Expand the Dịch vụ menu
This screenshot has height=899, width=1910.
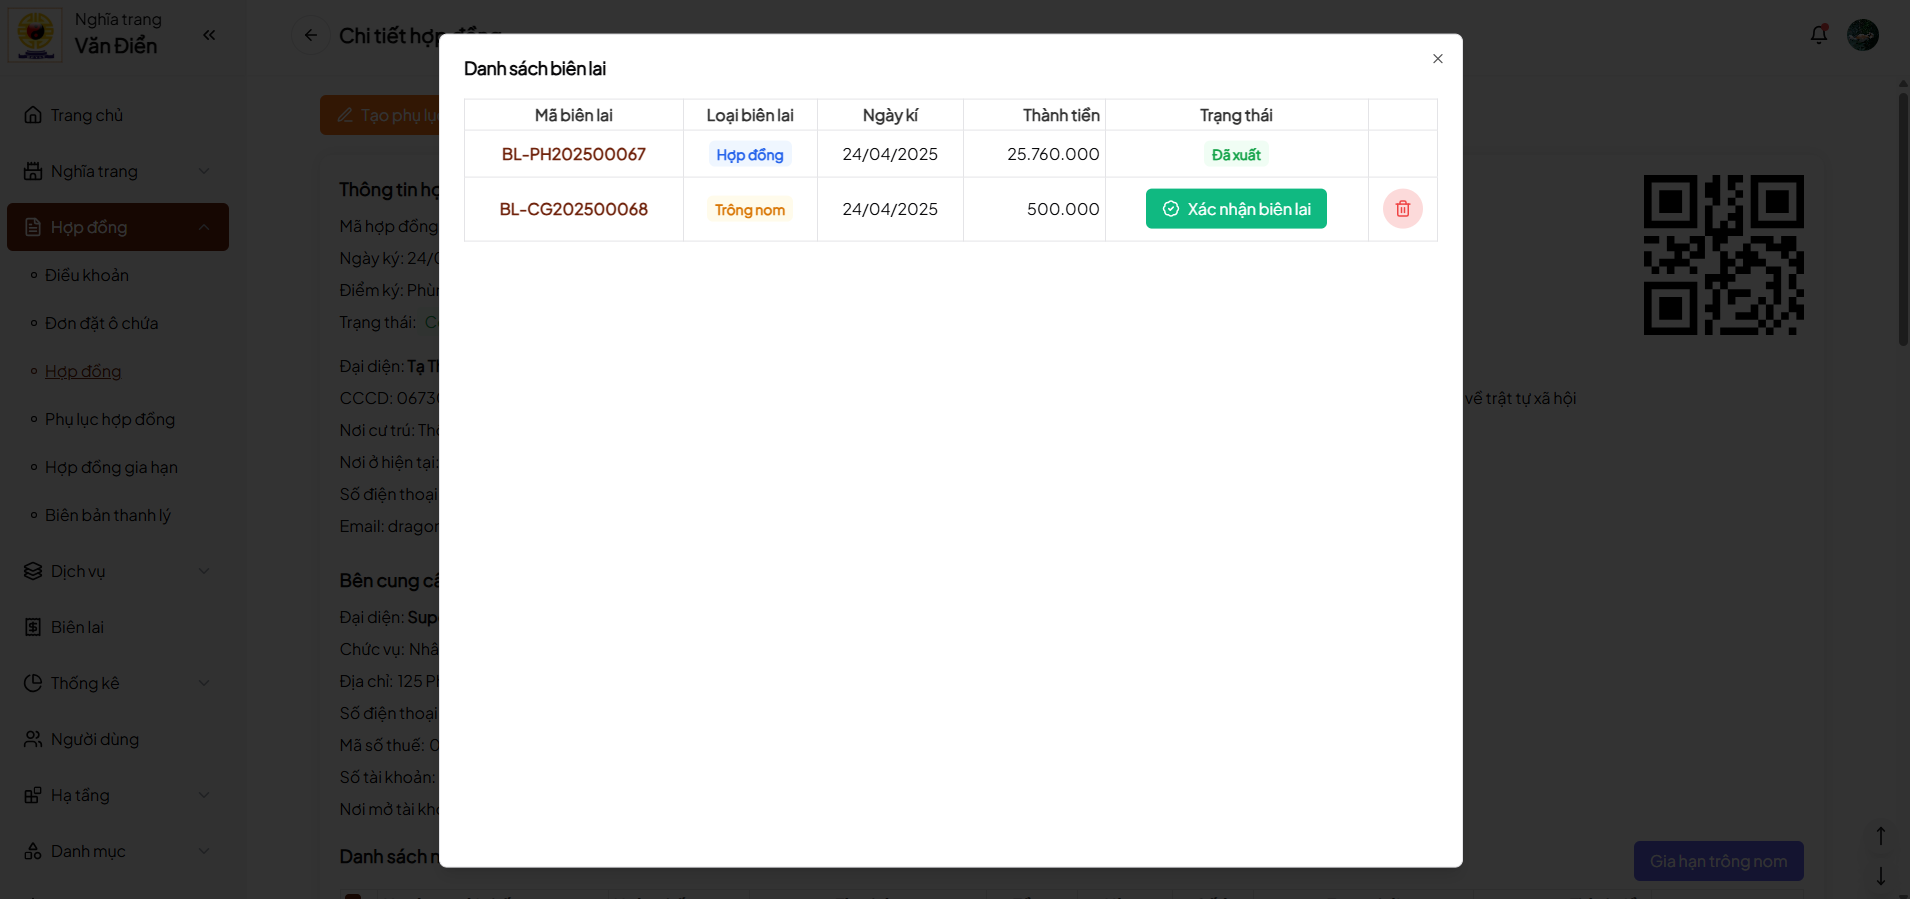(117, 571)
